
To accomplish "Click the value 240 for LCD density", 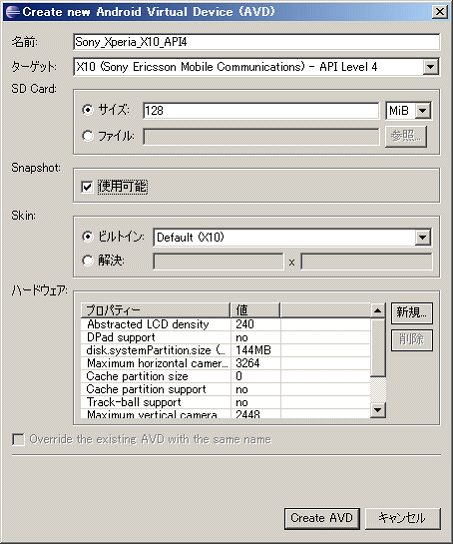I will (x=245, y=324).
